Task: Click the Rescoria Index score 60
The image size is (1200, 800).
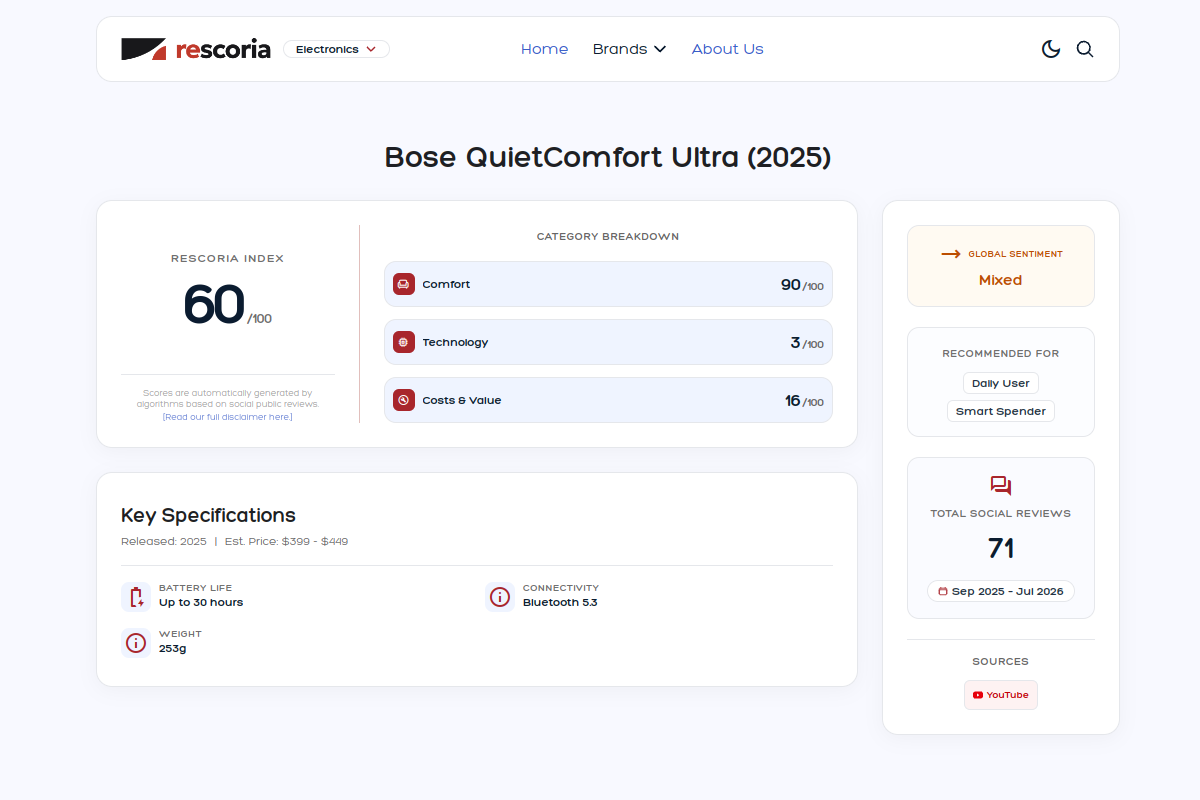Action: tap(214, 305)
